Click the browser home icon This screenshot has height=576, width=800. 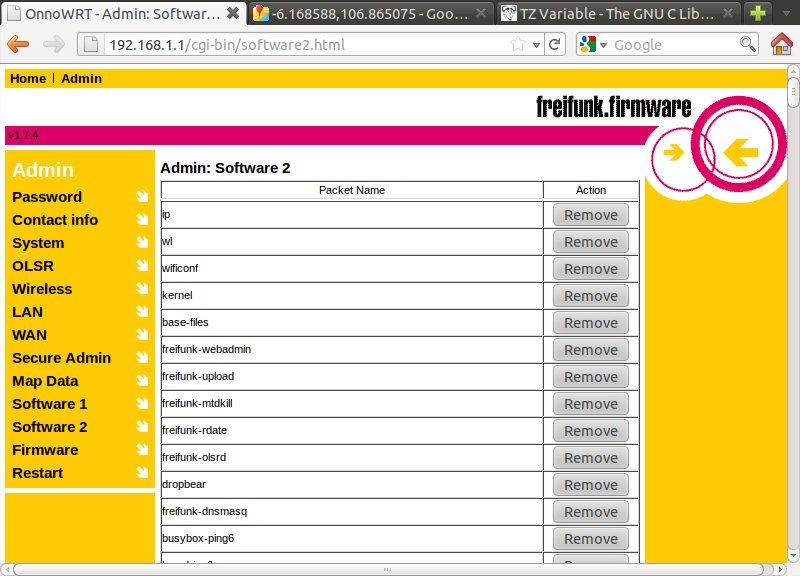782,44
